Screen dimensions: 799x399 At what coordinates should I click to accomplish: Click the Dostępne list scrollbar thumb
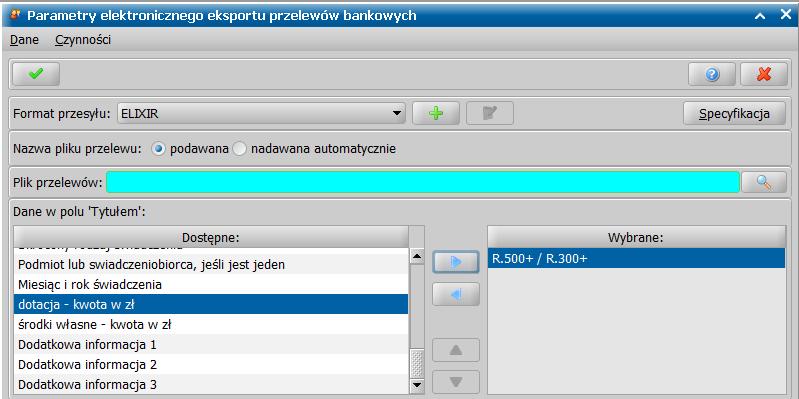click(x=417, y=364)
